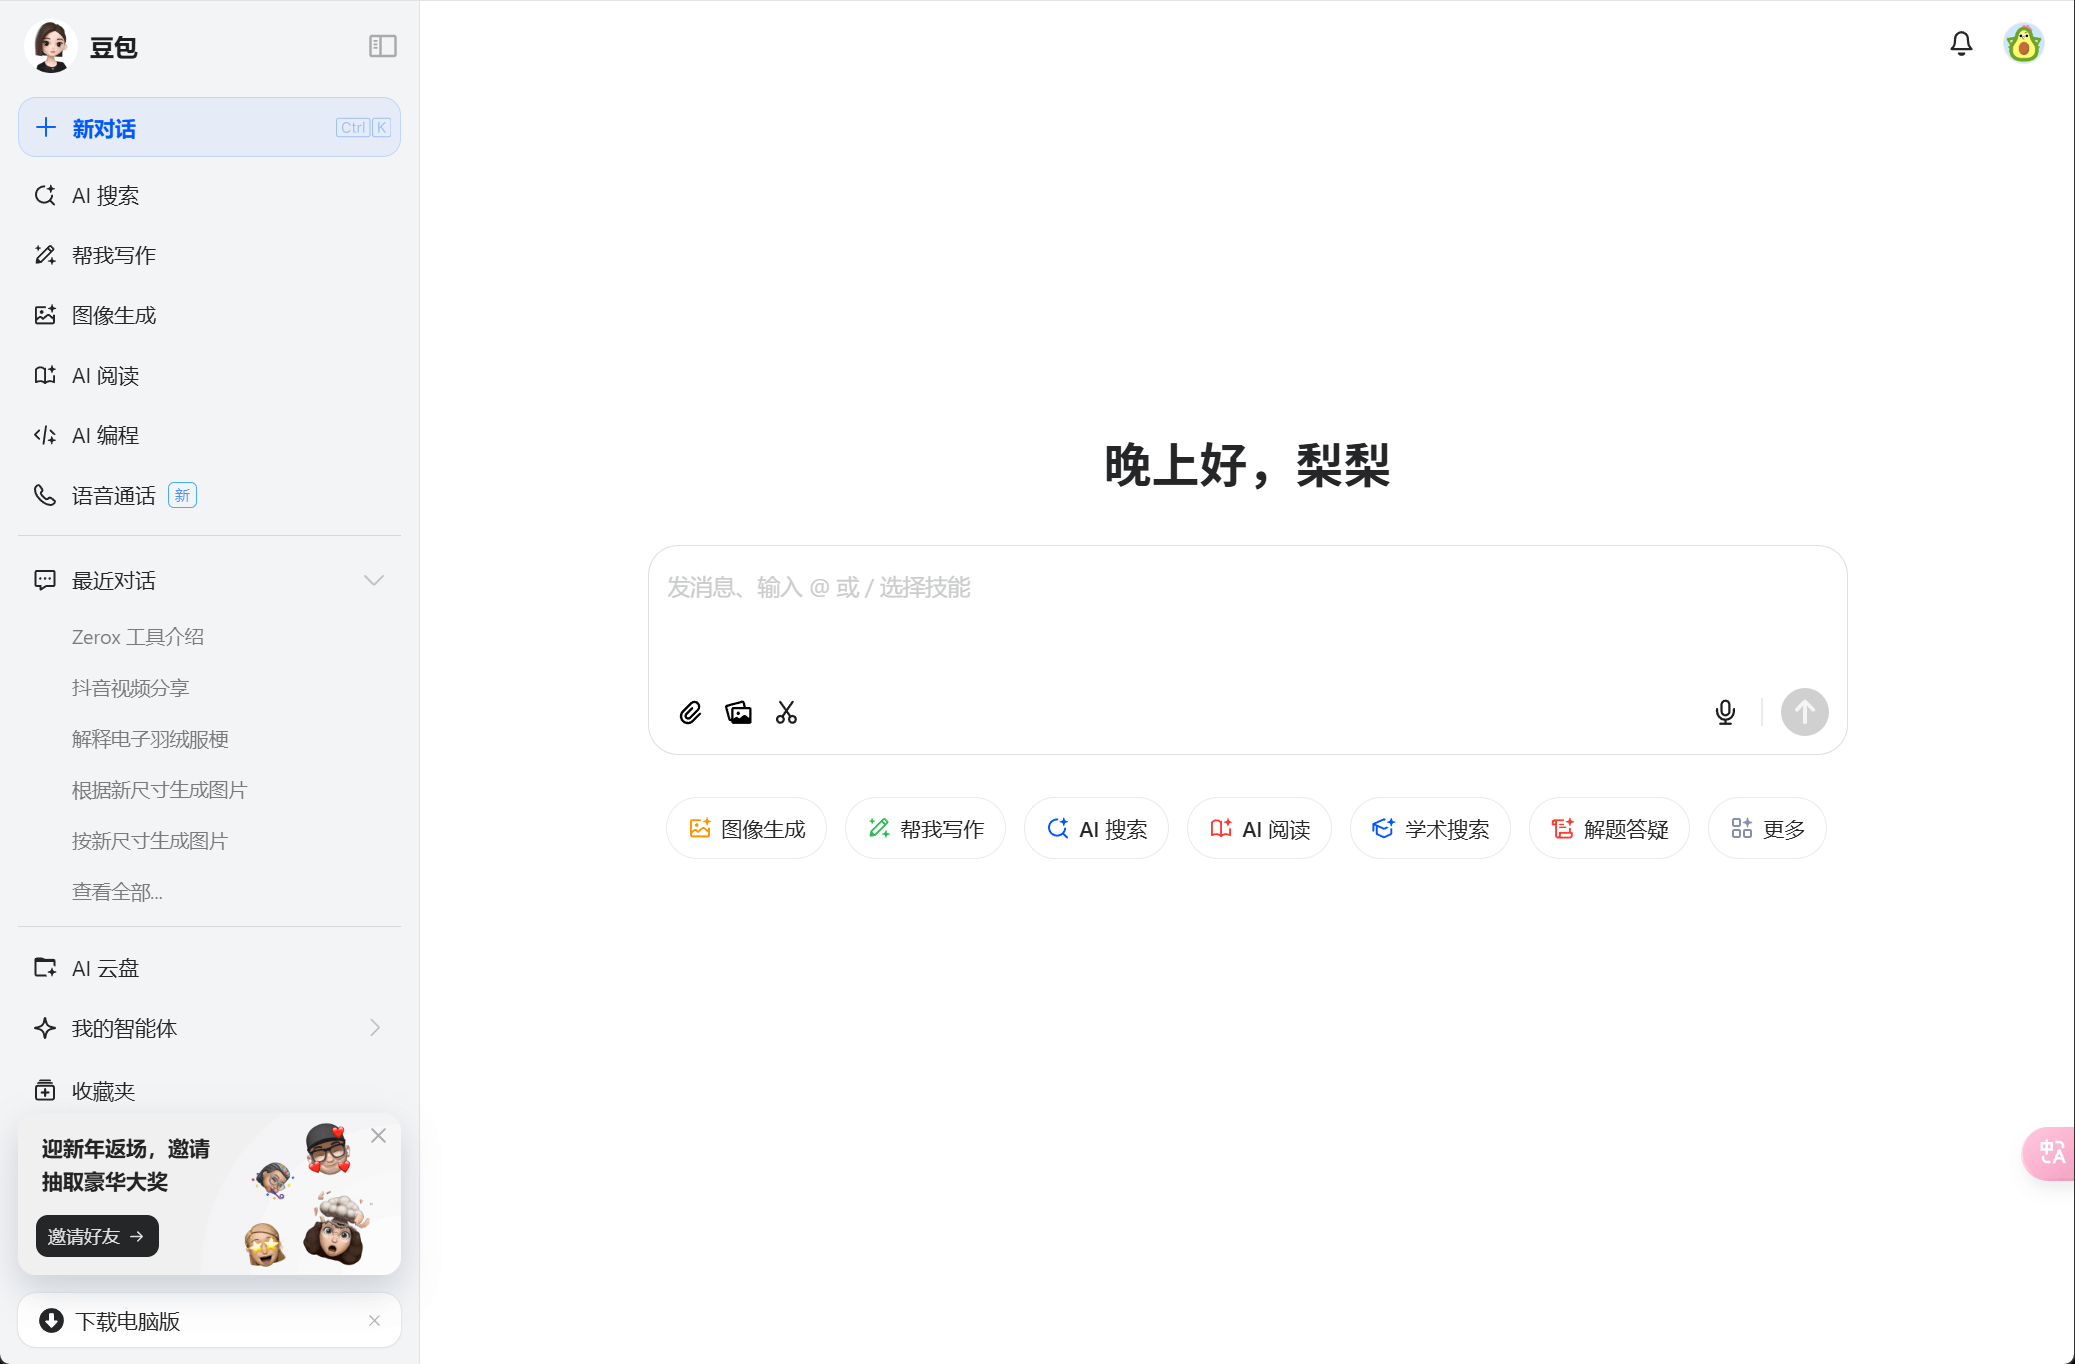The height and width of the screenshot is (1364, 2075).
Task: Expand 我的智能体 submenu arrow
Action: [x=375, y=1028]
